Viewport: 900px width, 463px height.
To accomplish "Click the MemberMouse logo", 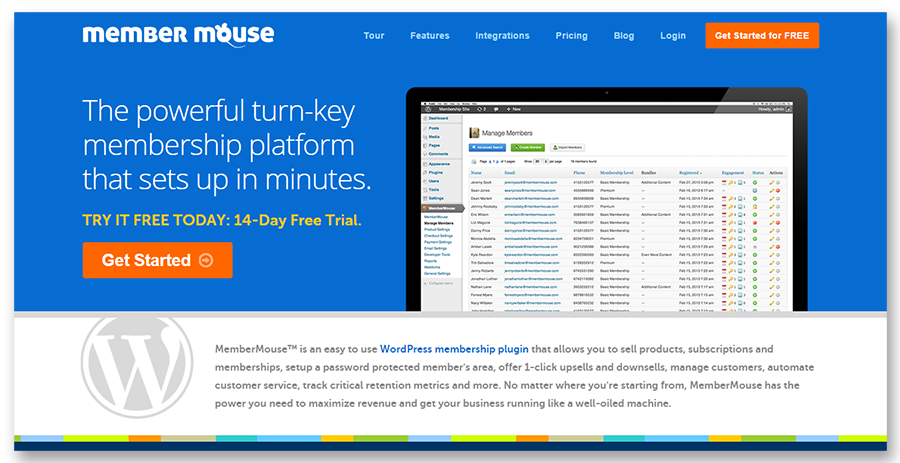I will [x=177, y=35].
